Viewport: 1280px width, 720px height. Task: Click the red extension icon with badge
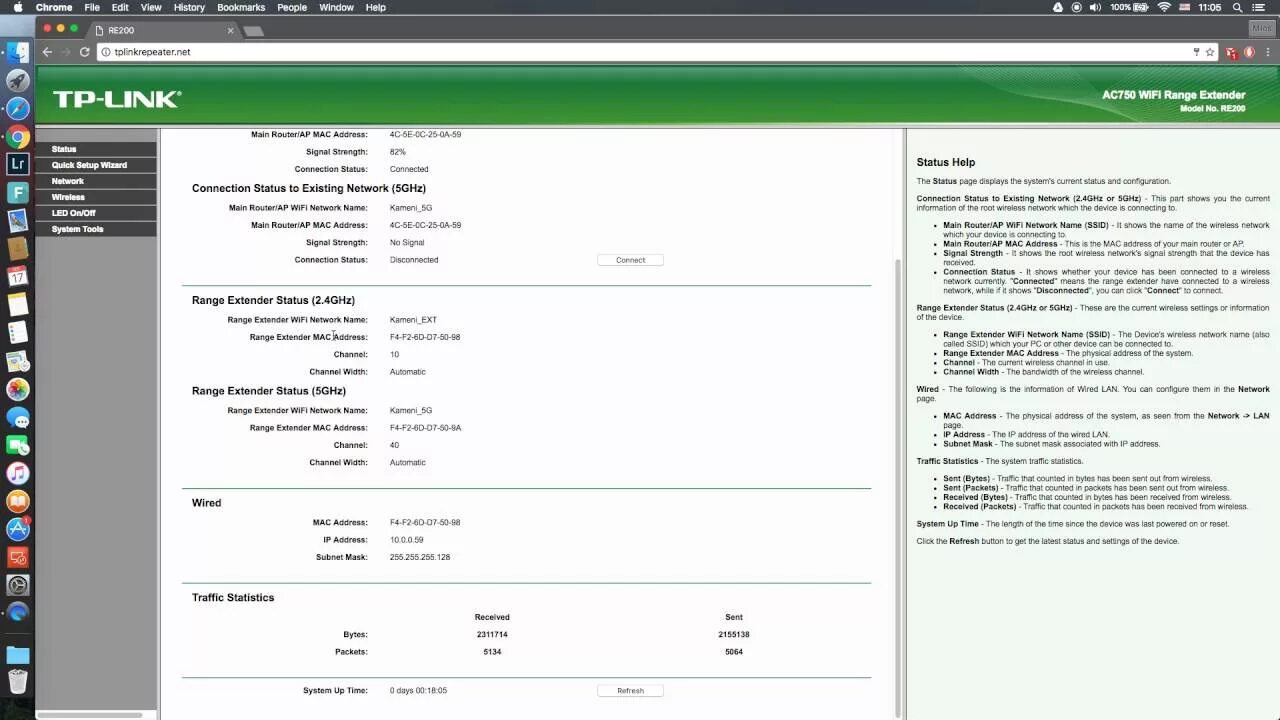pos(1233,52)
